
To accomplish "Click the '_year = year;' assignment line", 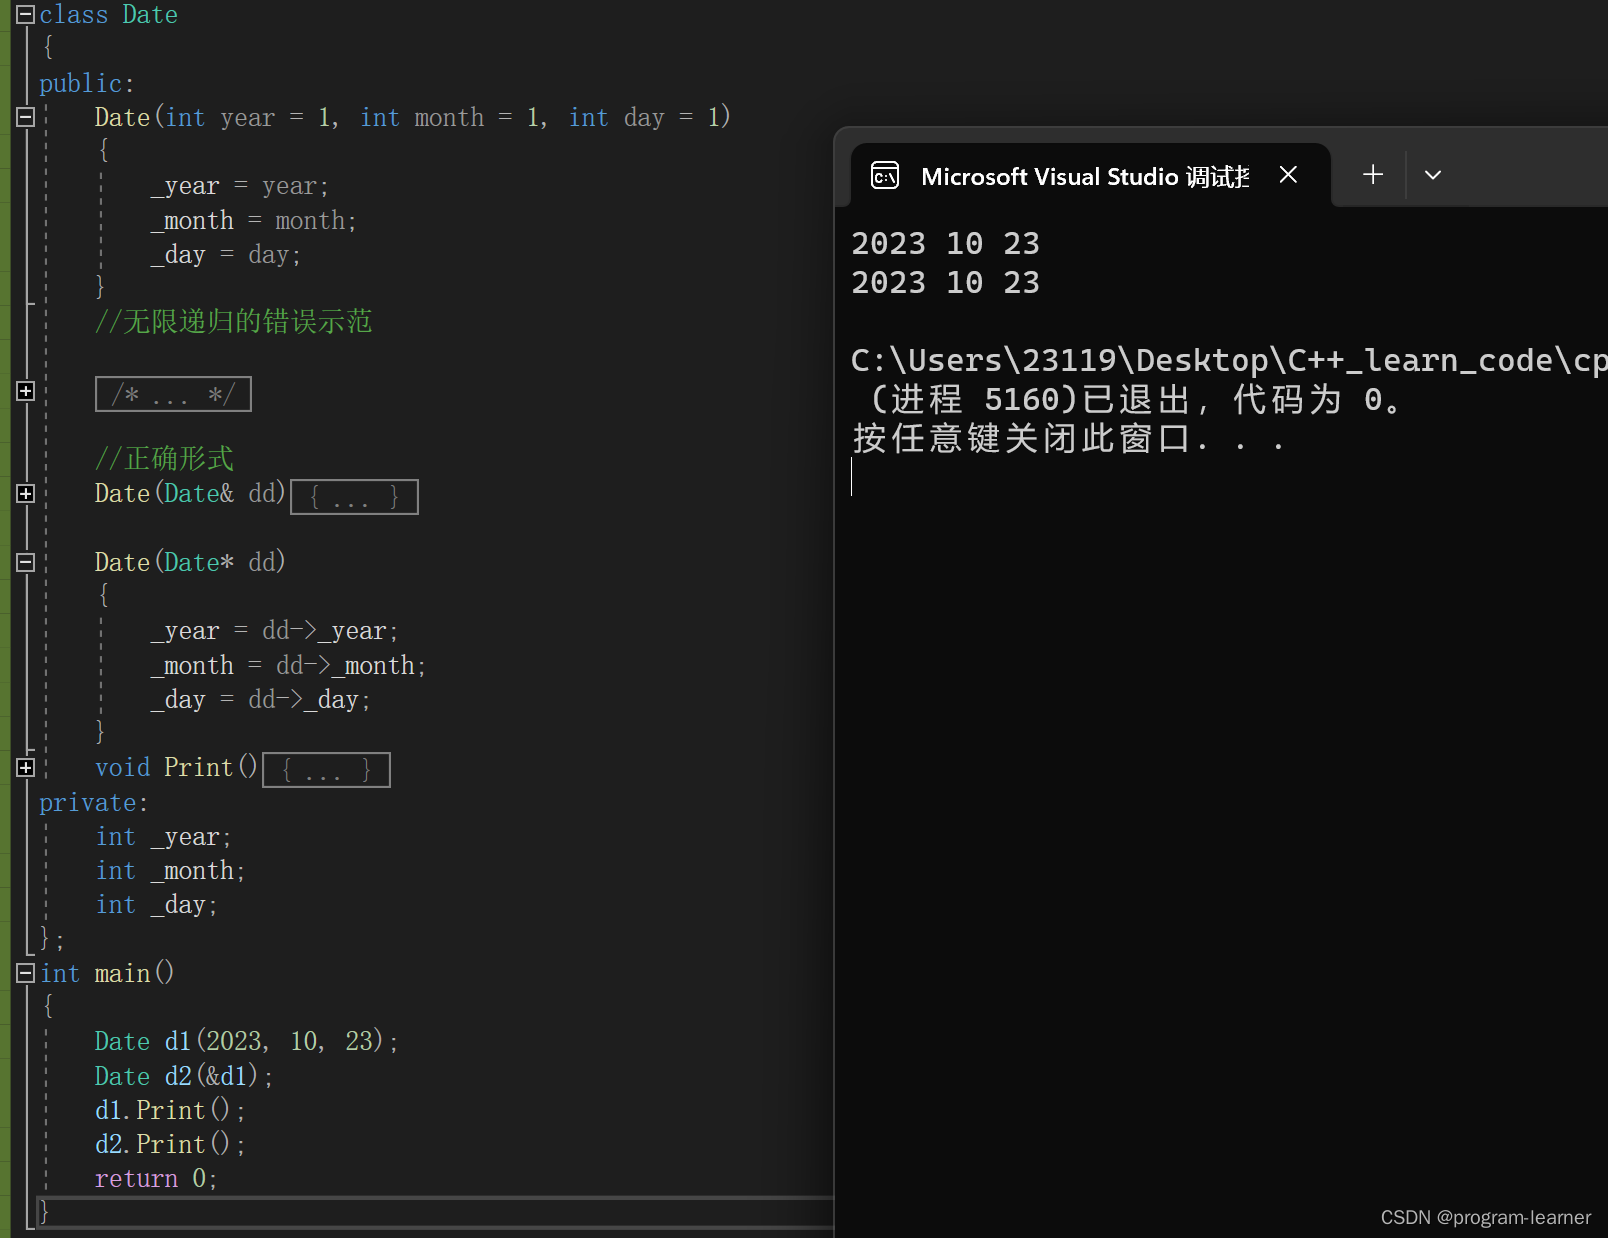I will coord(239,186).
